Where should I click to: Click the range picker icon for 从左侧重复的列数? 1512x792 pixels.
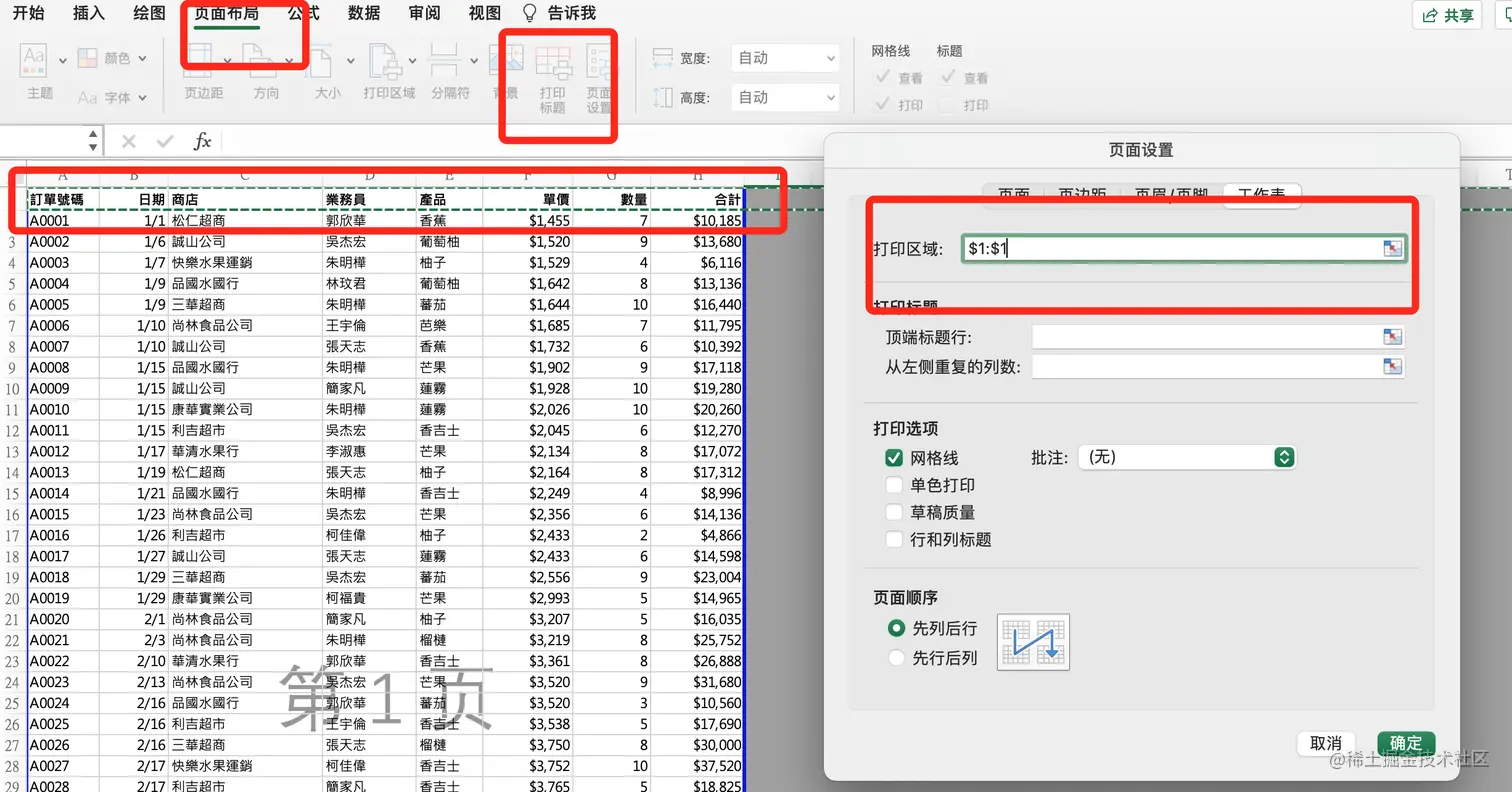click(1392, 367)
